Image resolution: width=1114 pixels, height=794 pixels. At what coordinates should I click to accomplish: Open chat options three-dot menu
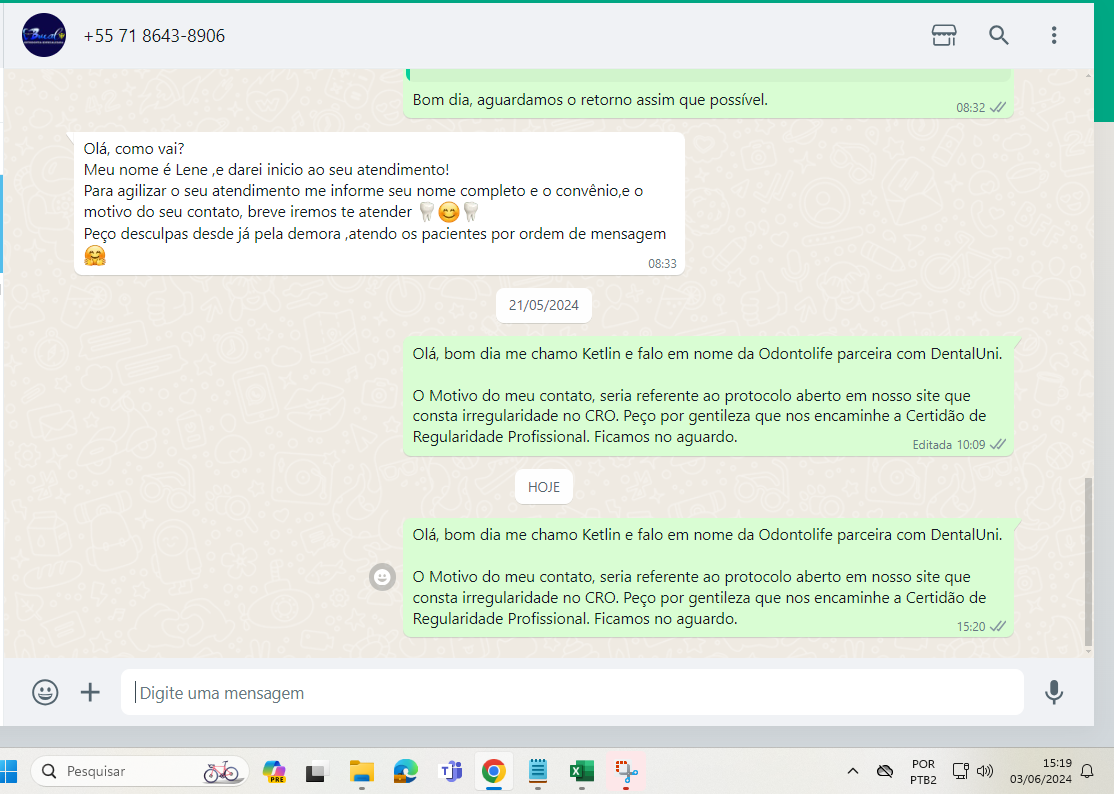(x=1054, y=35)
